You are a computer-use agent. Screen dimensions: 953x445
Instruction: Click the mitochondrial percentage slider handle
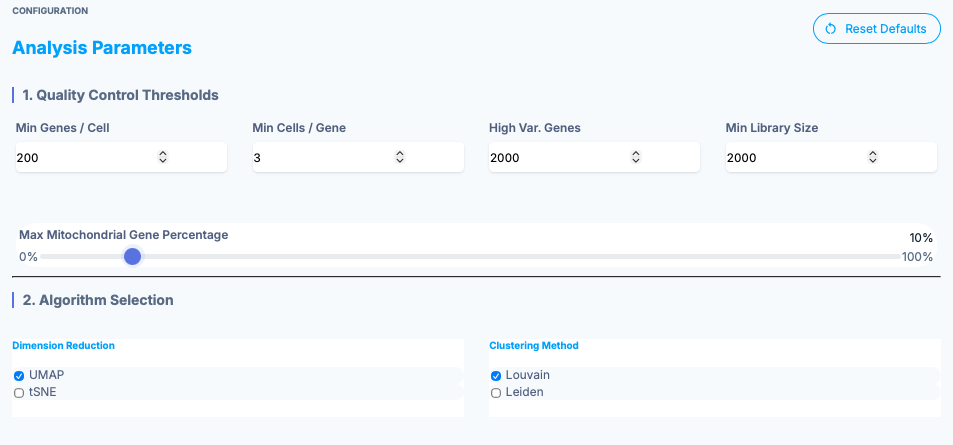132,257
